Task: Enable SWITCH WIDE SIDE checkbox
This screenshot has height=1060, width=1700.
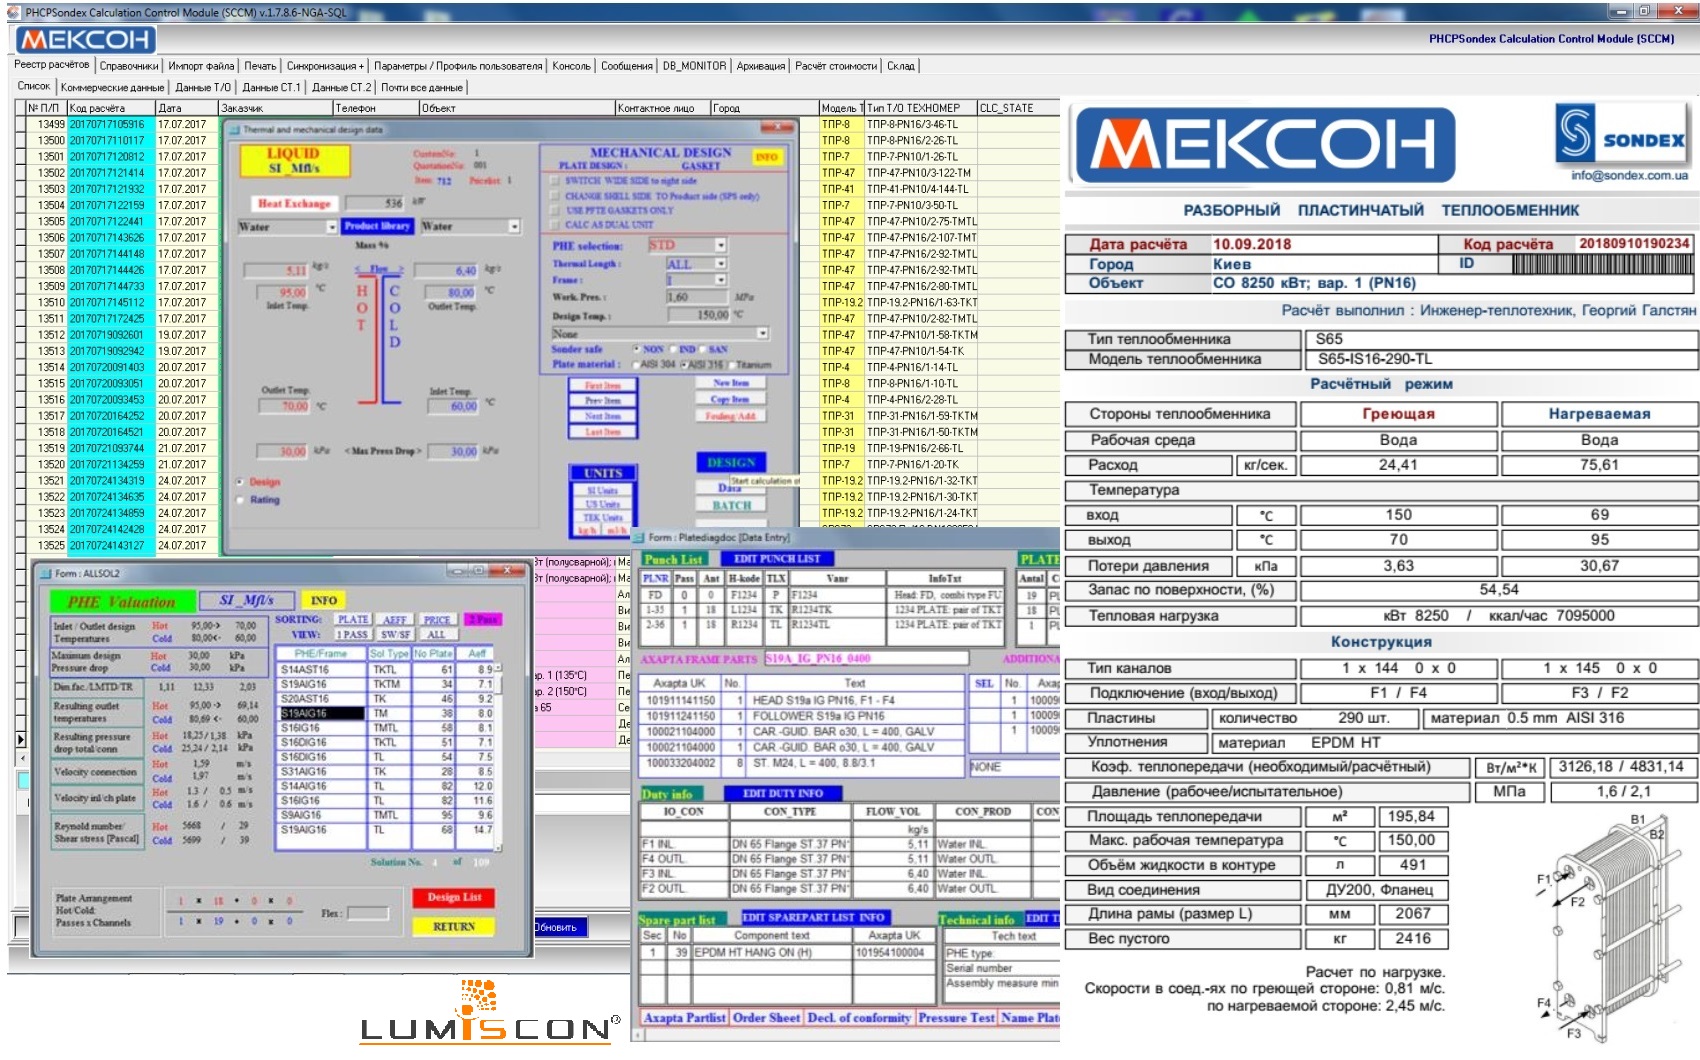Action: 555,181
